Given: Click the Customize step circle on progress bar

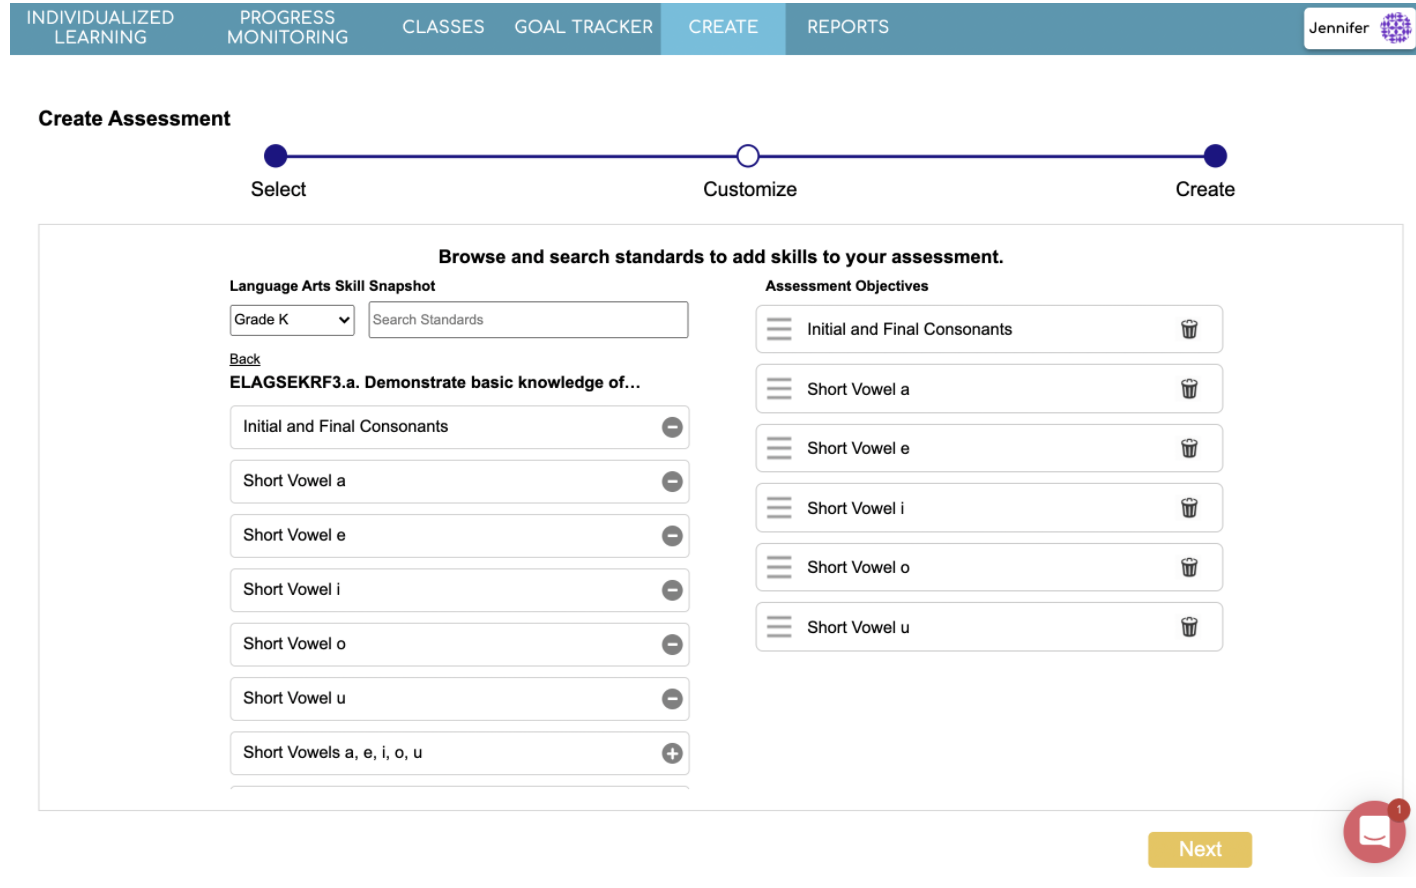Looking at the screenshot, I should click(x=747, y=156).
